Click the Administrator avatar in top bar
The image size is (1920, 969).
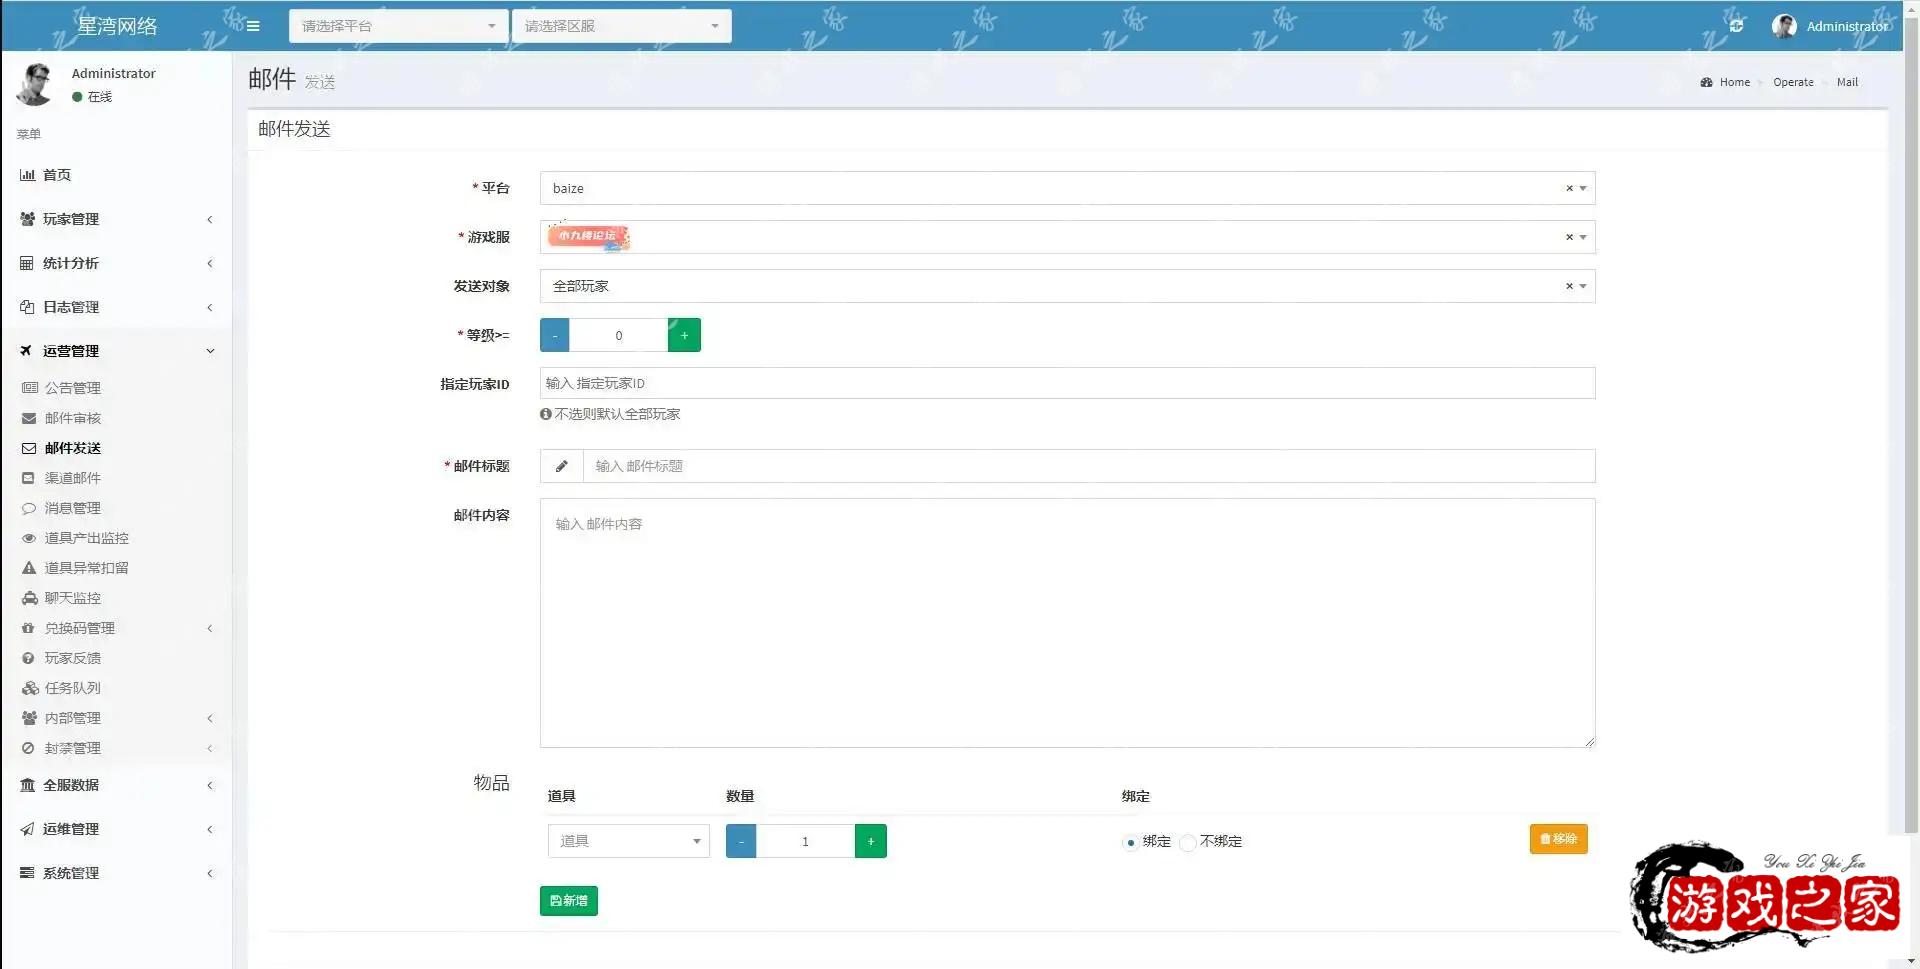pos(1784,26)
